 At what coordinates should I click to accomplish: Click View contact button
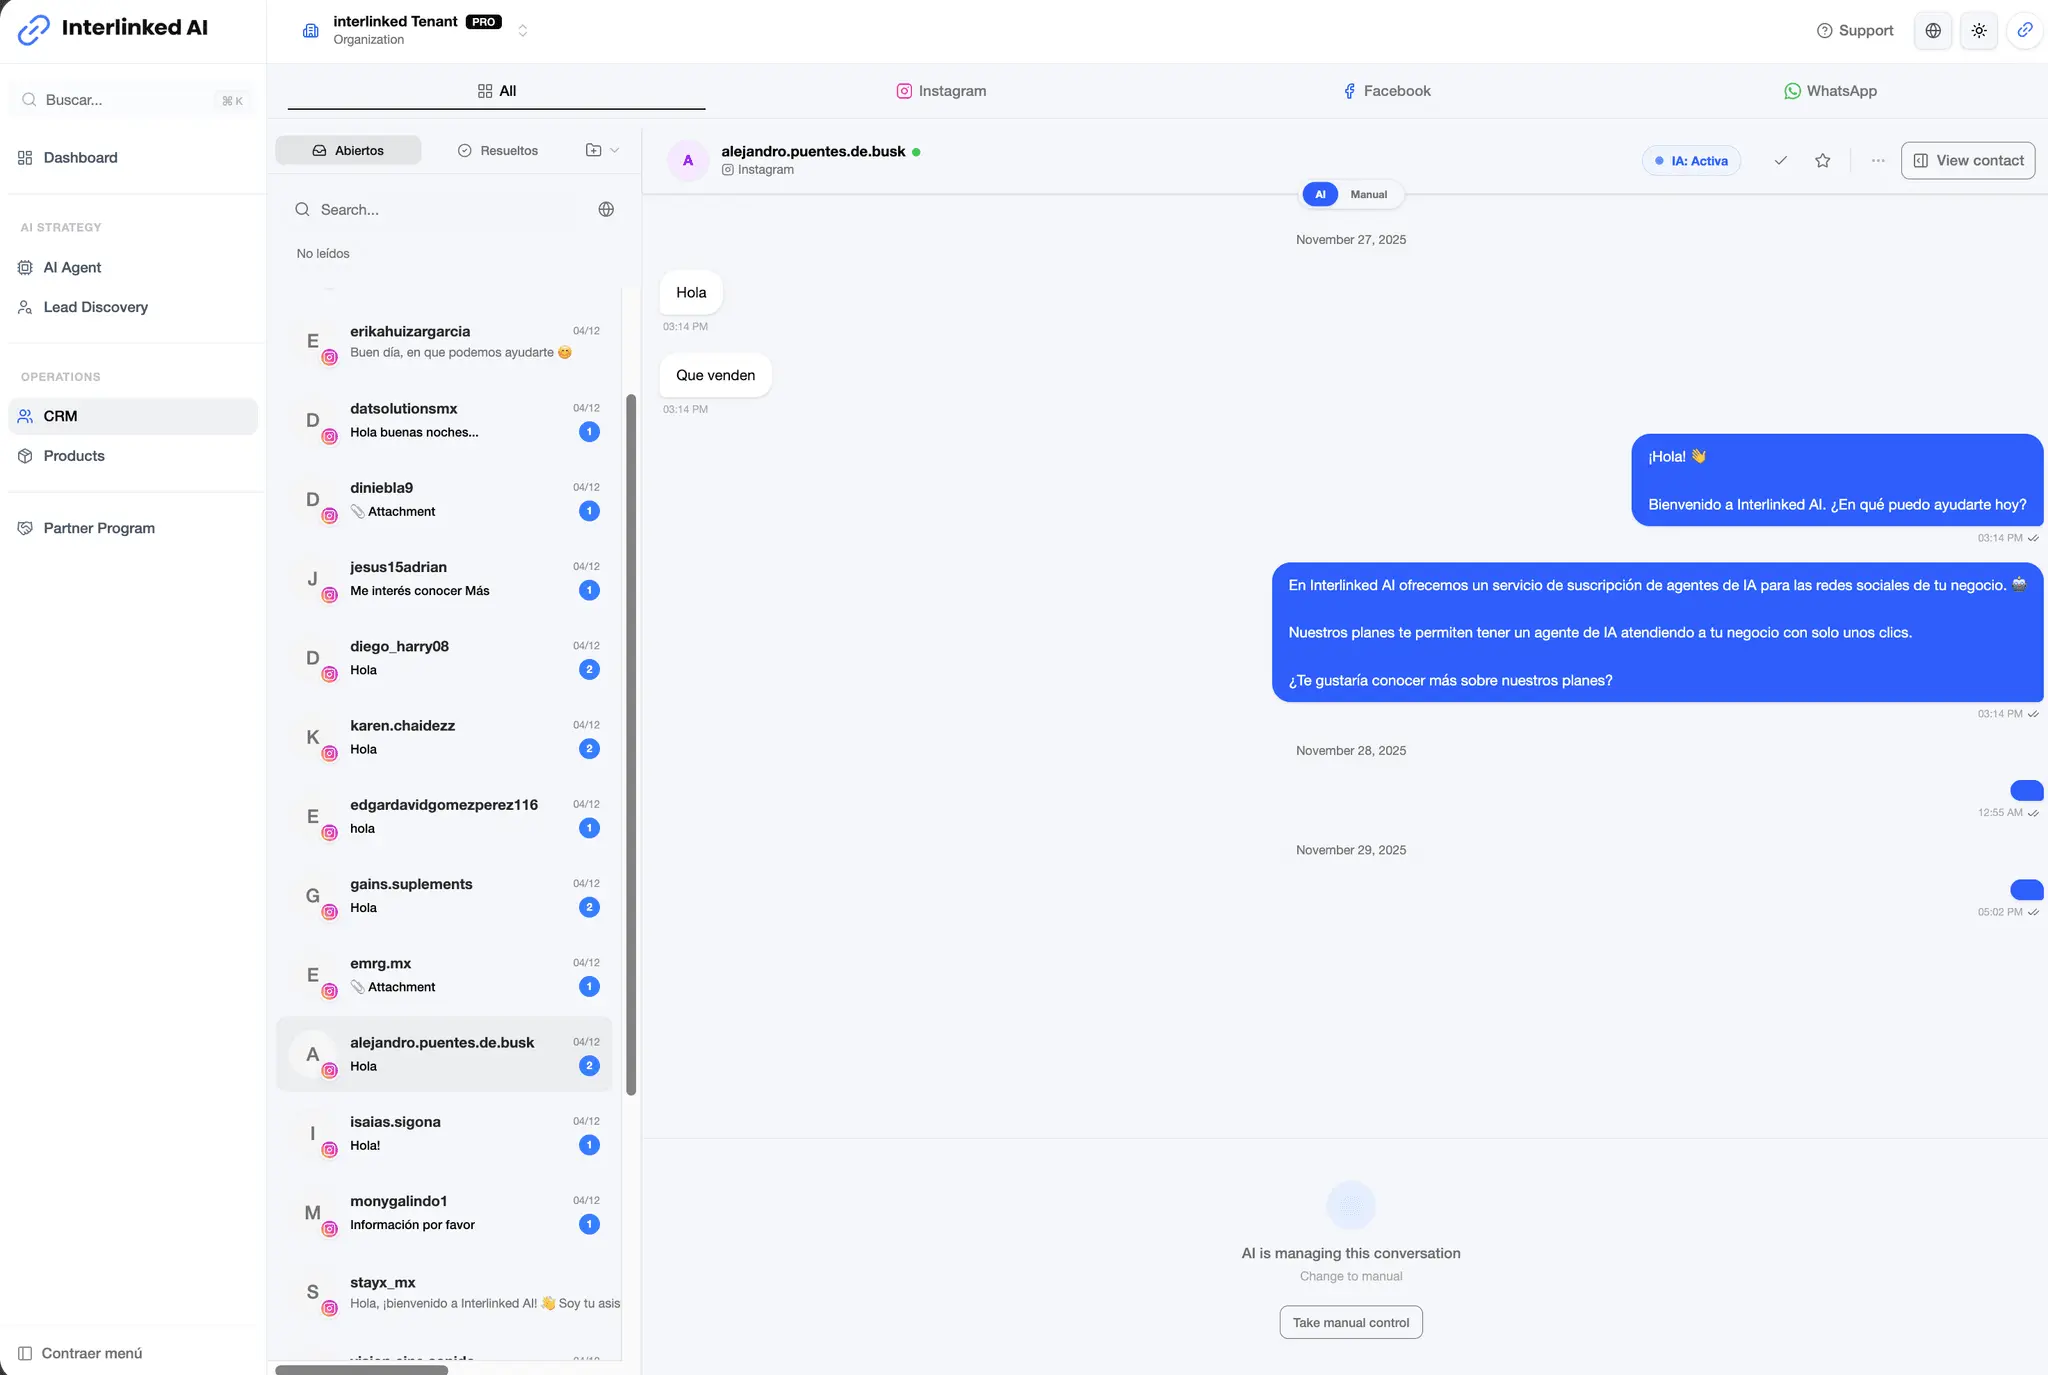(1968, 161)
